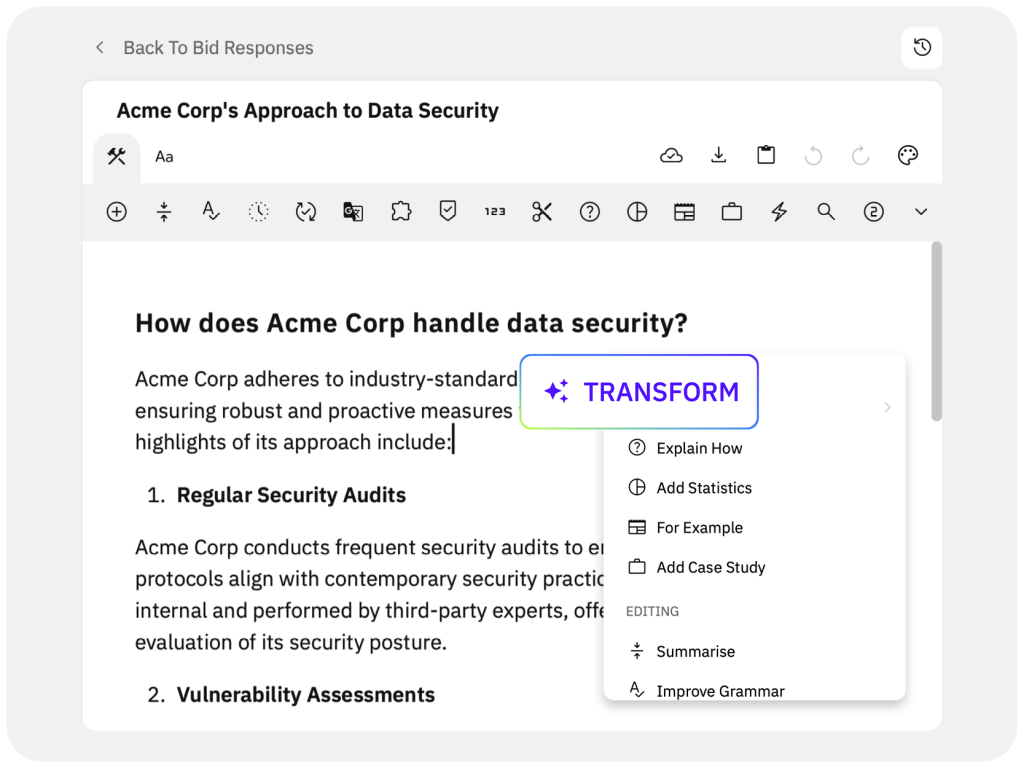Open the search magnifier tool

(x=826, y=212)
